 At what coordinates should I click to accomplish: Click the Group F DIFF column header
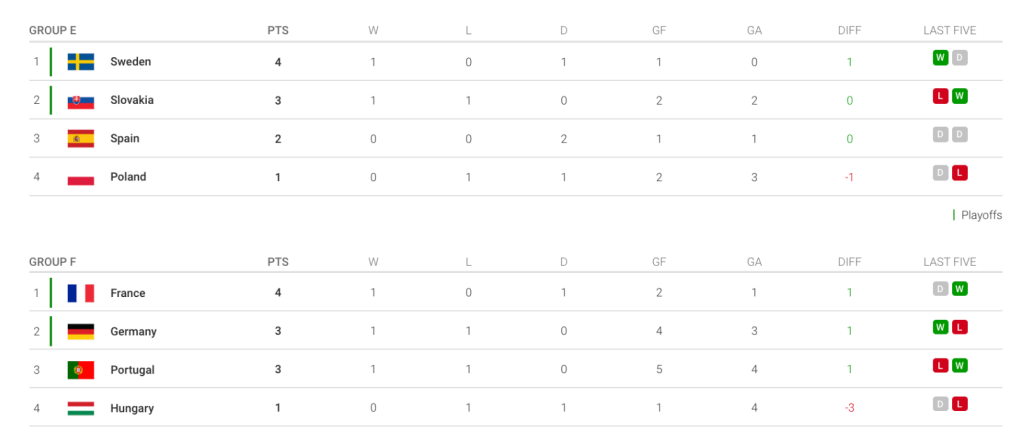[x=849, y=262]
